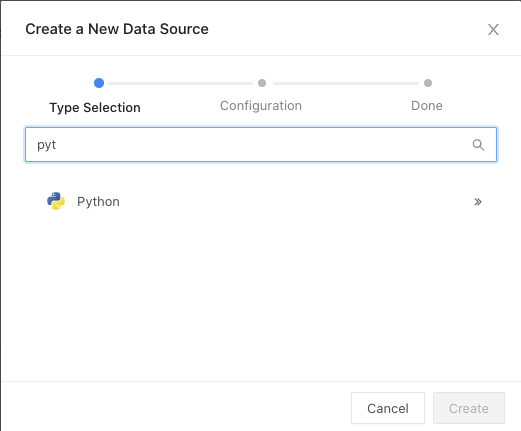
Task: Close the New Data Source dialog
Action: (x=493, y=29)
